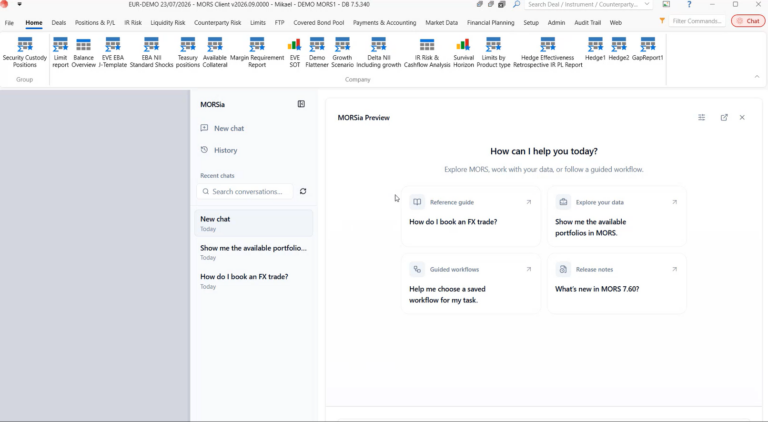768x422 pixels.
Task: Switch to the FTP tab
Action: click(279, 23)
